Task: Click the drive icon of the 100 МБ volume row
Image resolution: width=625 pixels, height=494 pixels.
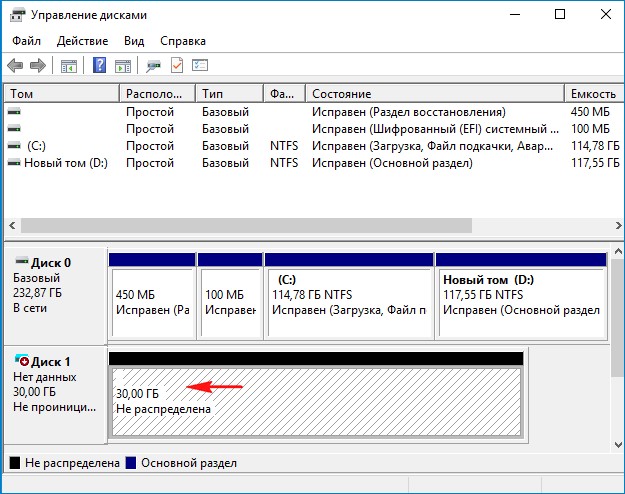Action: 14,129
